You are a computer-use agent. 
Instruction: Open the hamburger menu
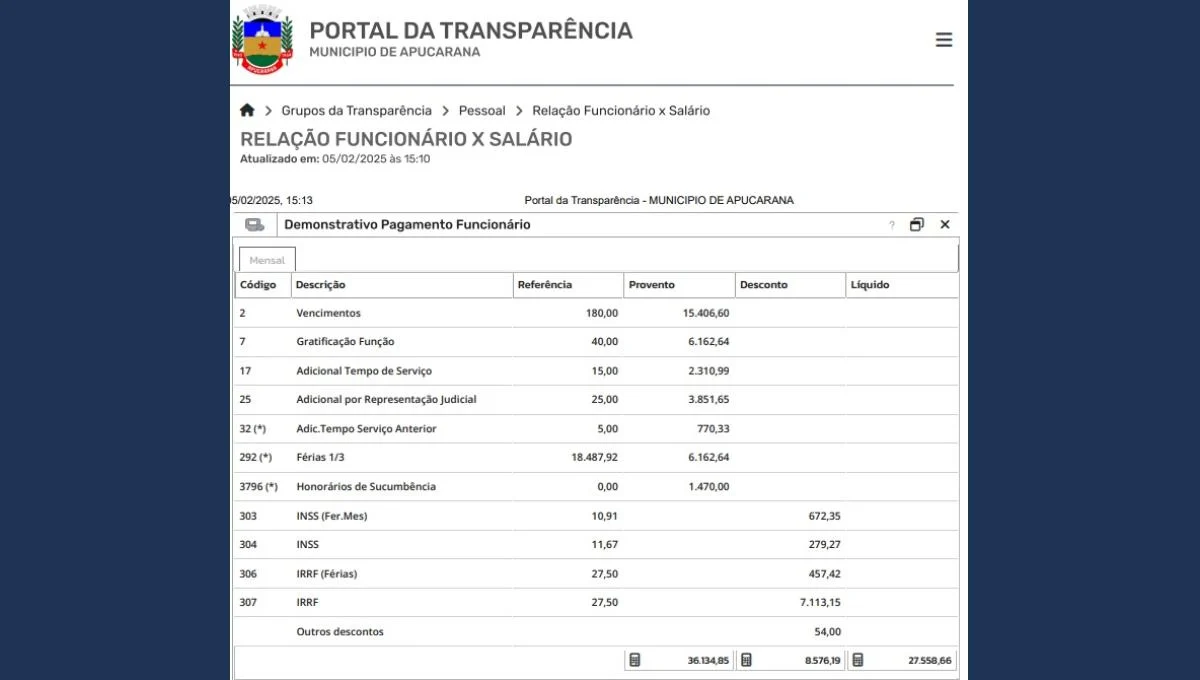click(x=943, y=40)
